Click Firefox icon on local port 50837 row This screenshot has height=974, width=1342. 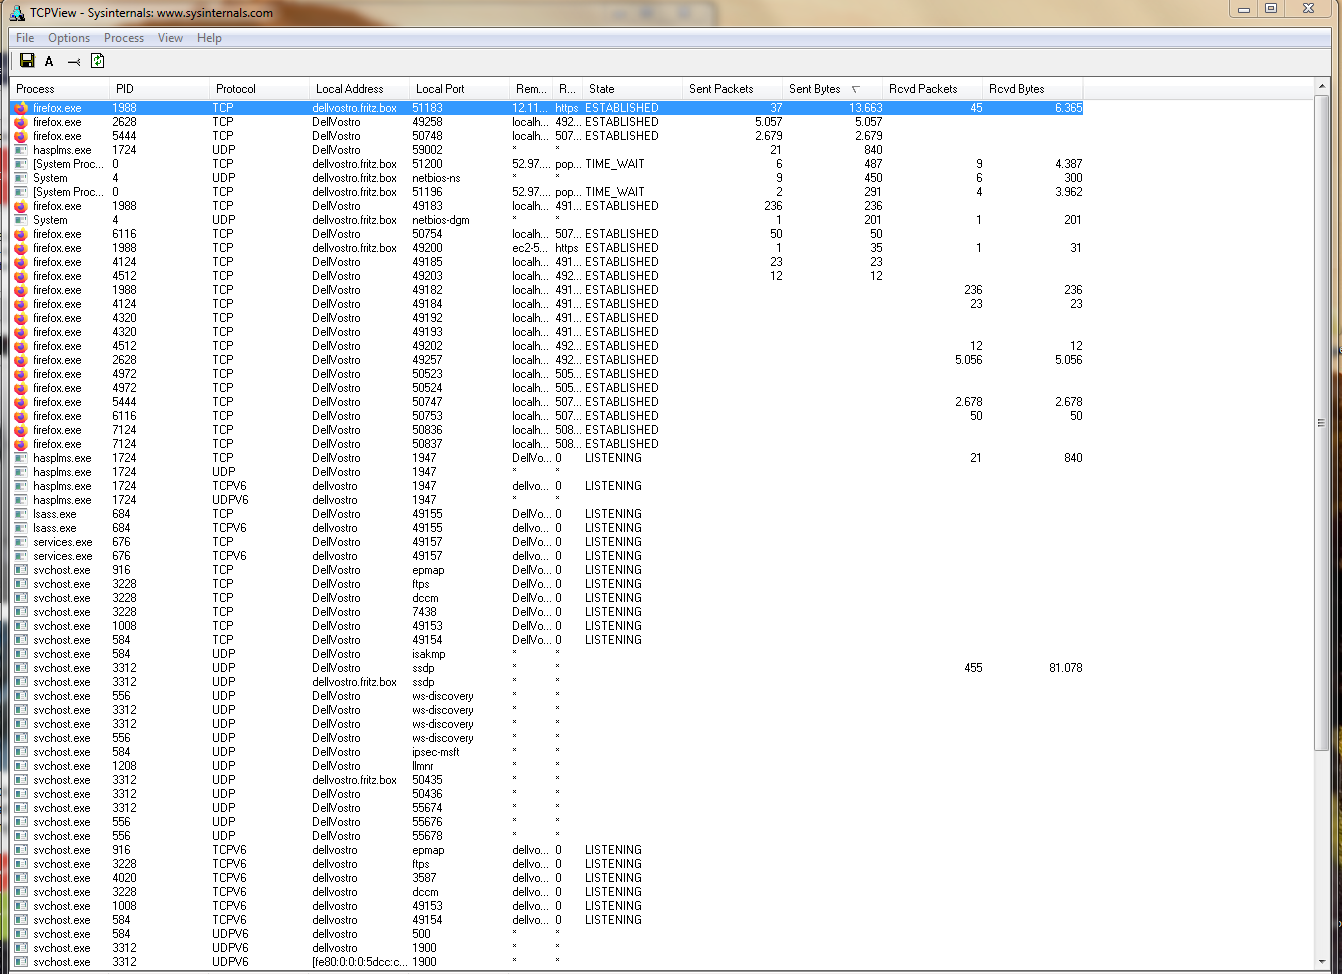coord(21,444)
